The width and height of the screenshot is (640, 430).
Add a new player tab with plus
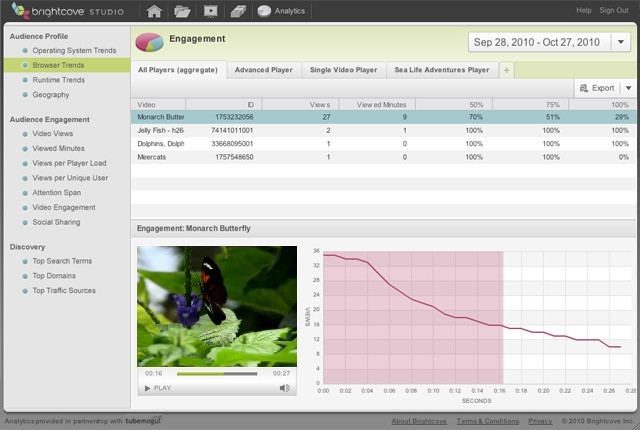pos(507,70)
